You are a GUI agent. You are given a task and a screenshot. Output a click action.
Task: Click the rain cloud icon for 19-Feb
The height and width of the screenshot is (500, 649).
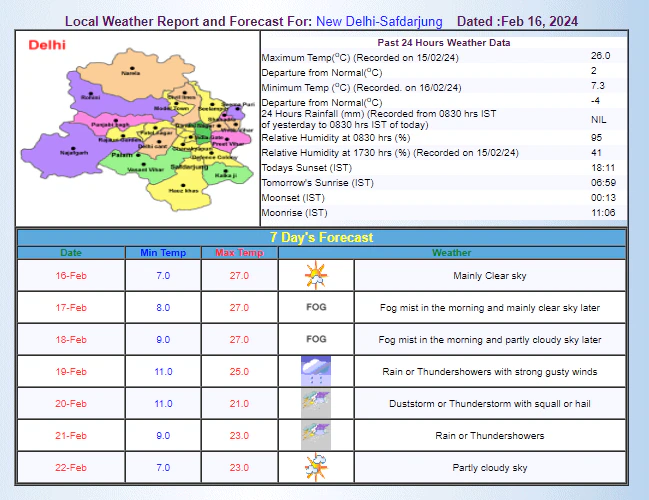click(x=316, y=371)
